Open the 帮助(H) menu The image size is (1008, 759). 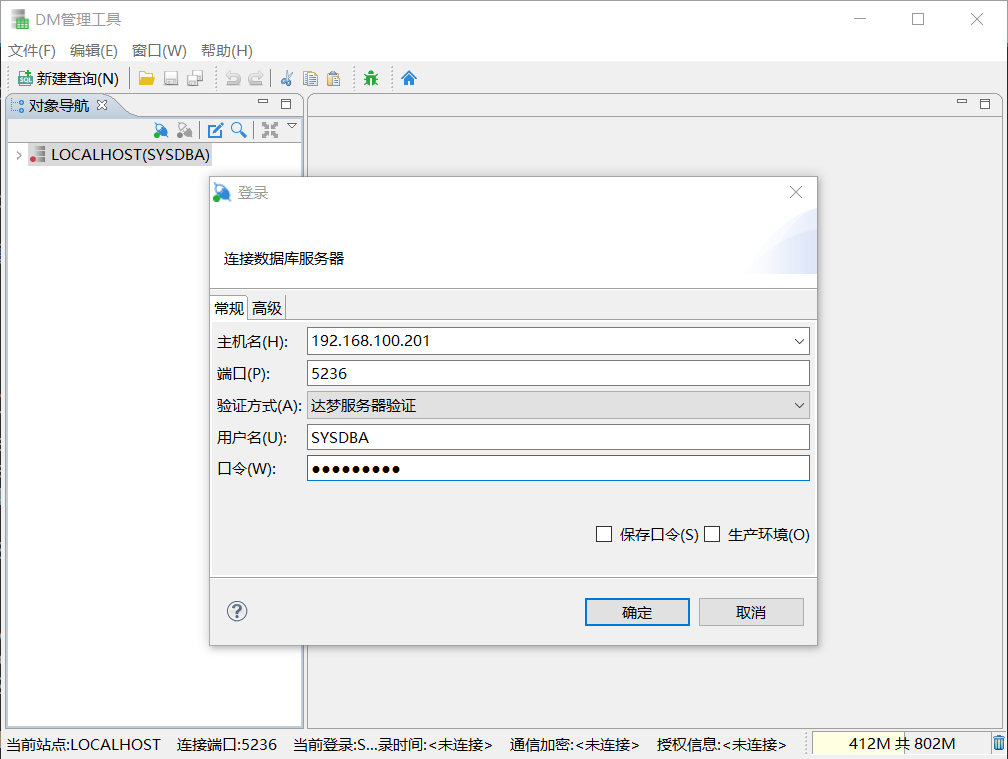(x=227, y=51)
